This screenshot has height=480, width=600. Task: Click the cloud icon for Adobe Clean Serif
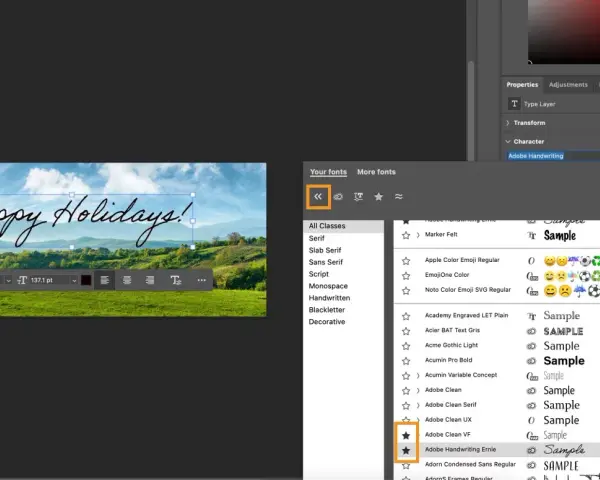point(532,405)
